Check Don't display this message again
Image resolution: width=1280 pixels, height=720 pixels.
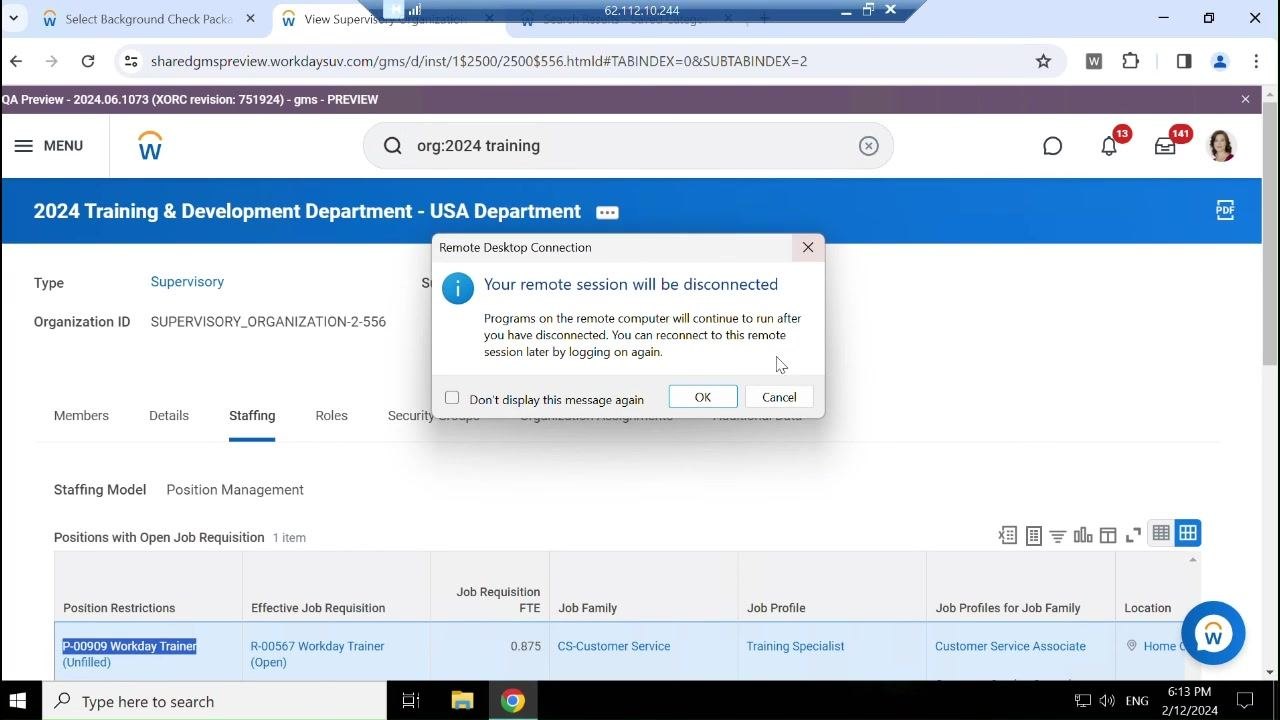pos(452,398)
